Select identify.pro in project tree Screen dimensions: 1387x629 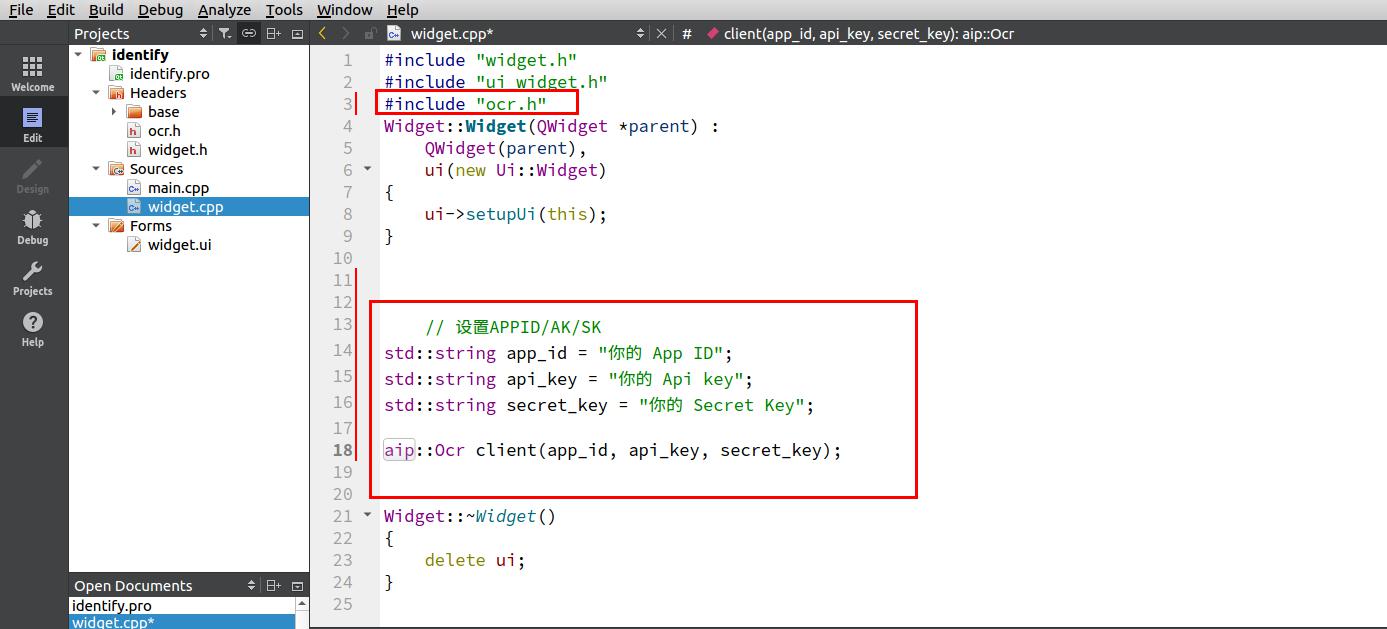click(169, 74)
